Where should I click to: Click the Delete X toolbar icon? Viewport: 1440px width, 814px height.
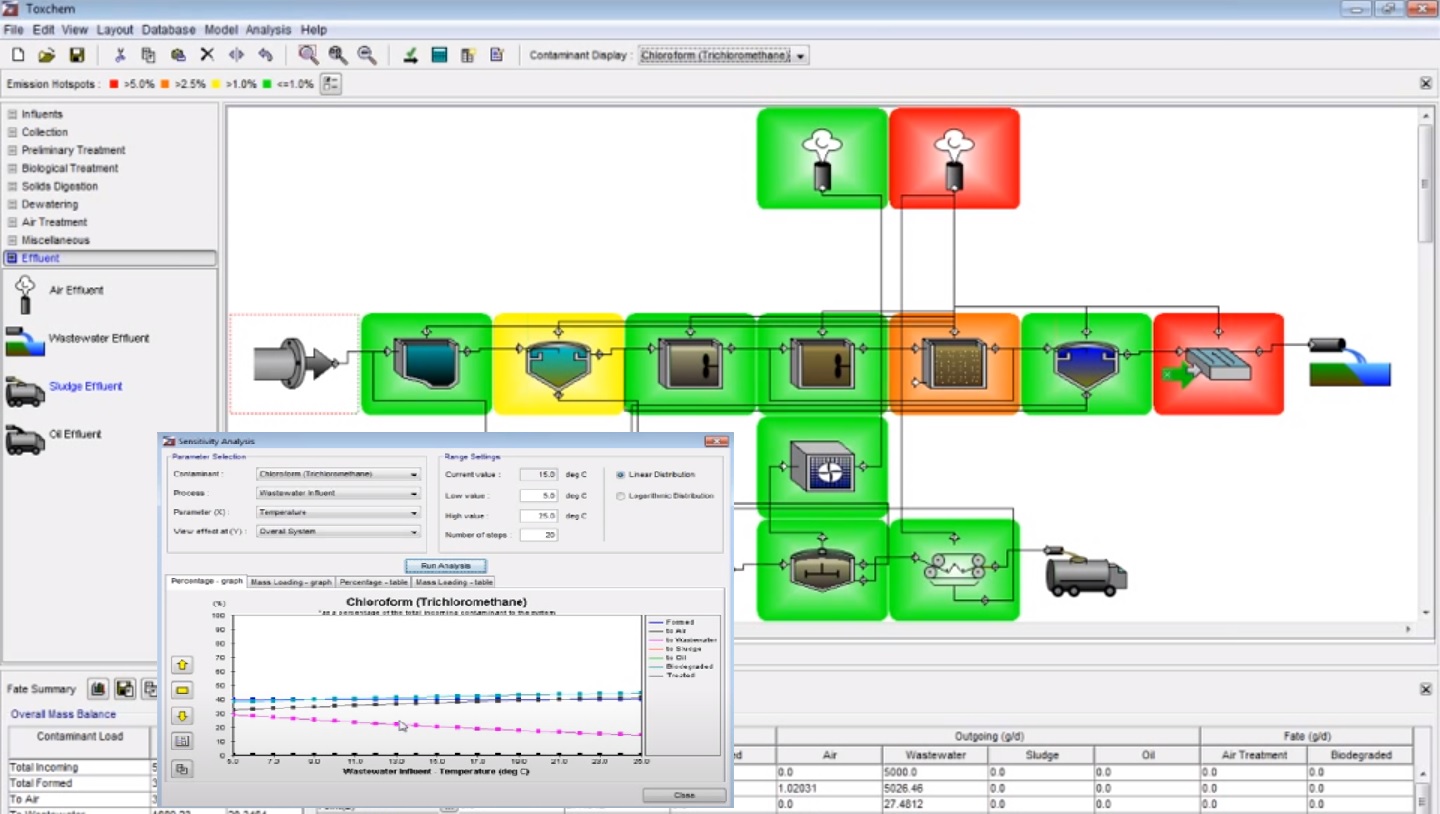207,55
